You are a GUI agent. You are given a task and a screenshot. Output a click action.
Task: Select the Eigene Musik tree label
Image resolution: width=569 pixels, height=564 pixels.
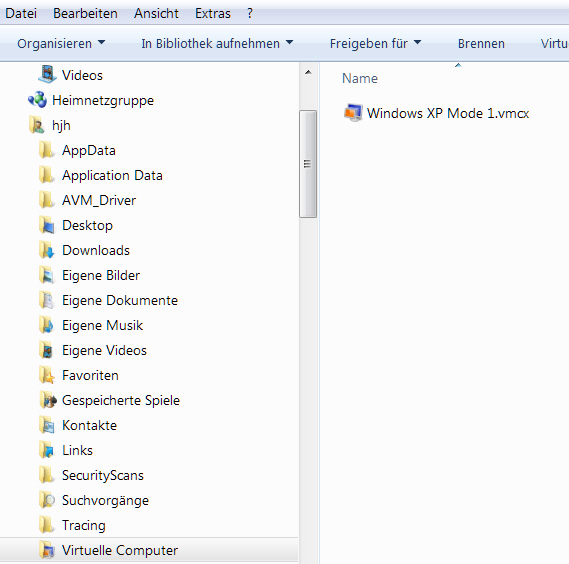tap(103, 326)
